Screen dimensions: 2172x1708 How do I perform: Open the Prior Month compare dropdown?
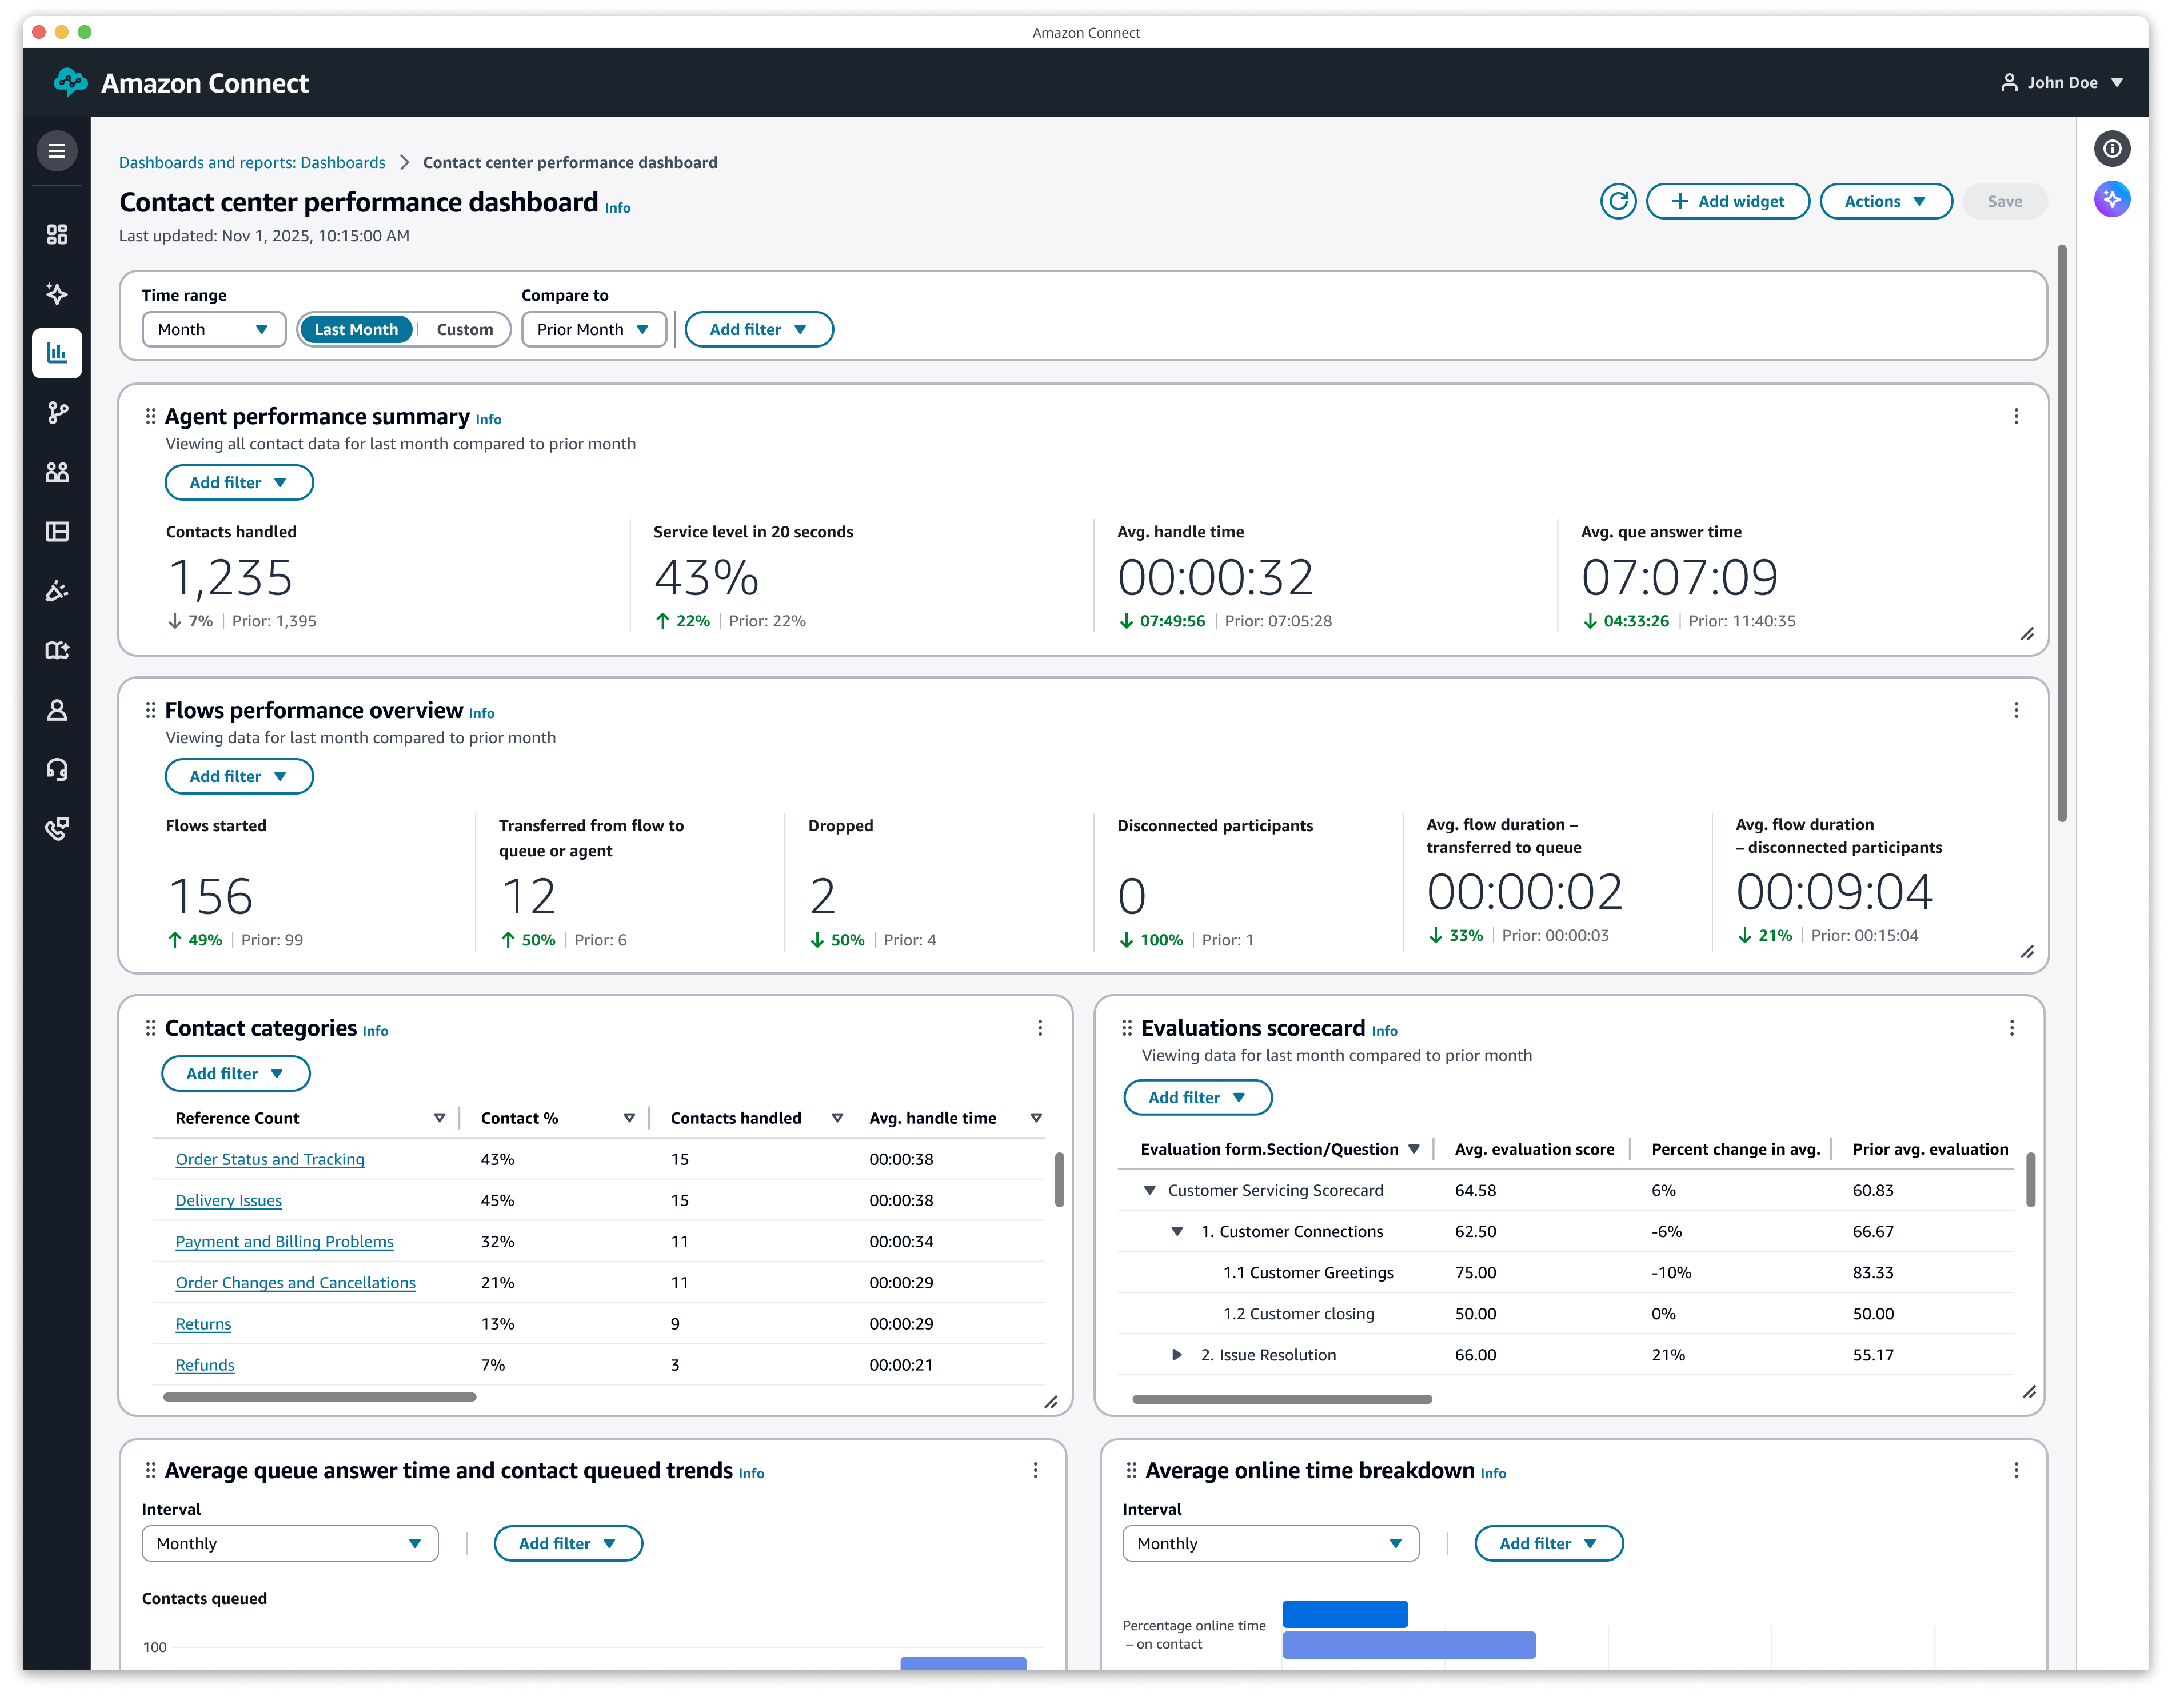(593, 329)
